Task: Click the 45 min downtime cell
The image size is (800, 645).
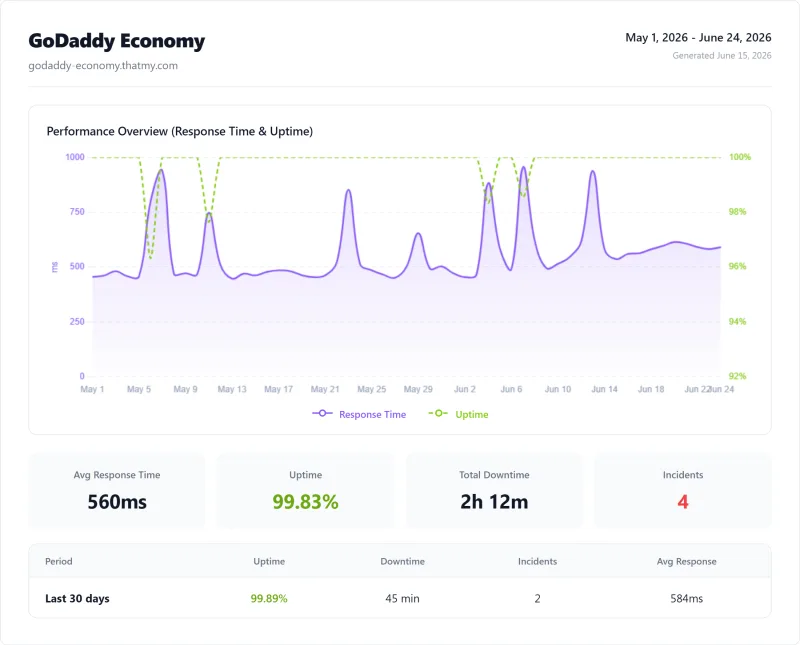Action: pos(403,598)
